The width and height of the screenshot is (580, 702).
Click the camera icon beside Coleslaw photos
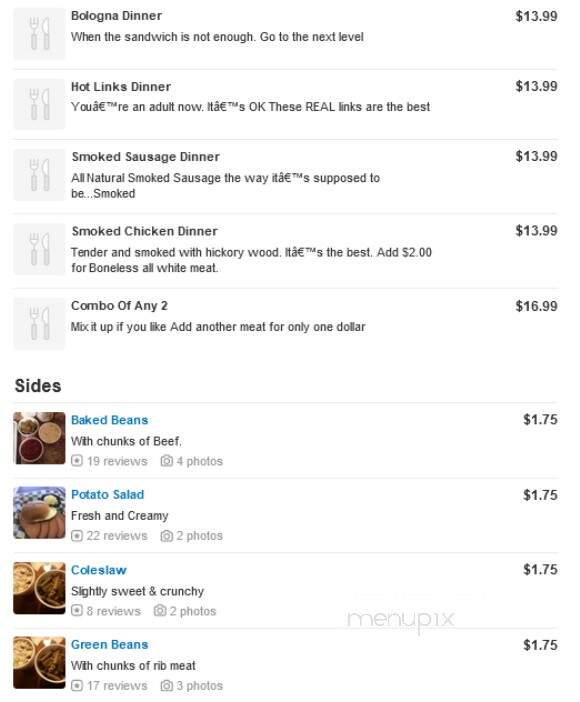(160, 611)
